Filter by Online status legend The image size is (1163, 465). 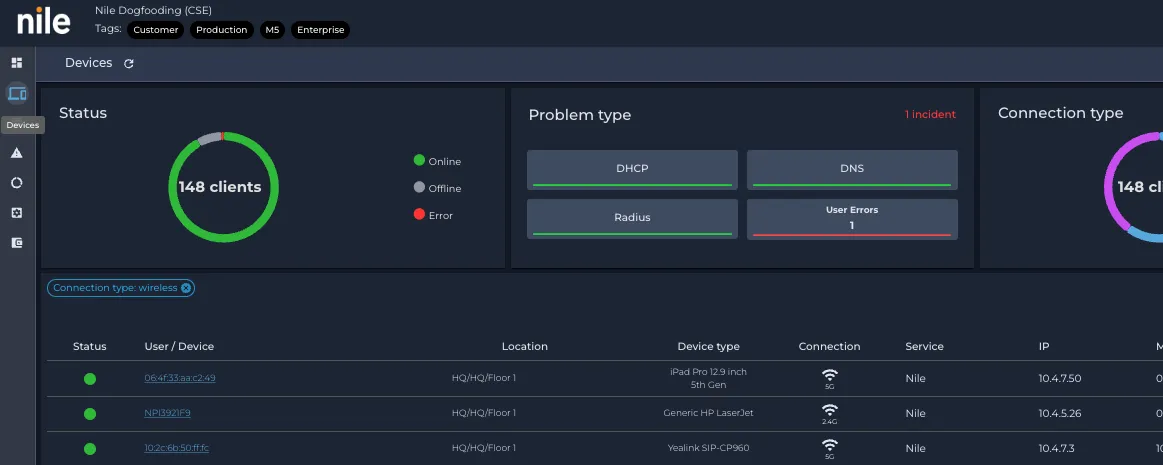pyautogui.click(x=437, y=161)
